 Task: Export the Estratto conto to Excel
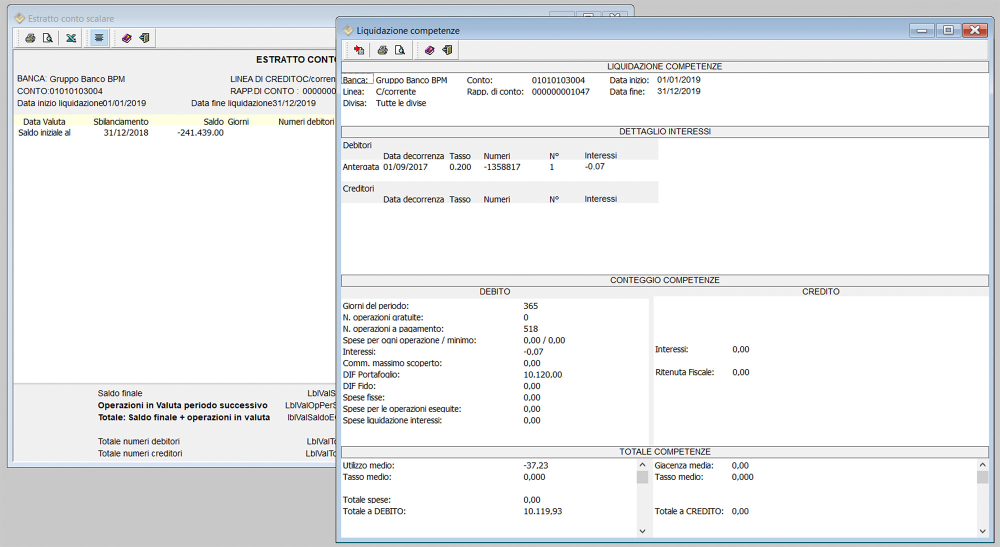click(71, 38)
